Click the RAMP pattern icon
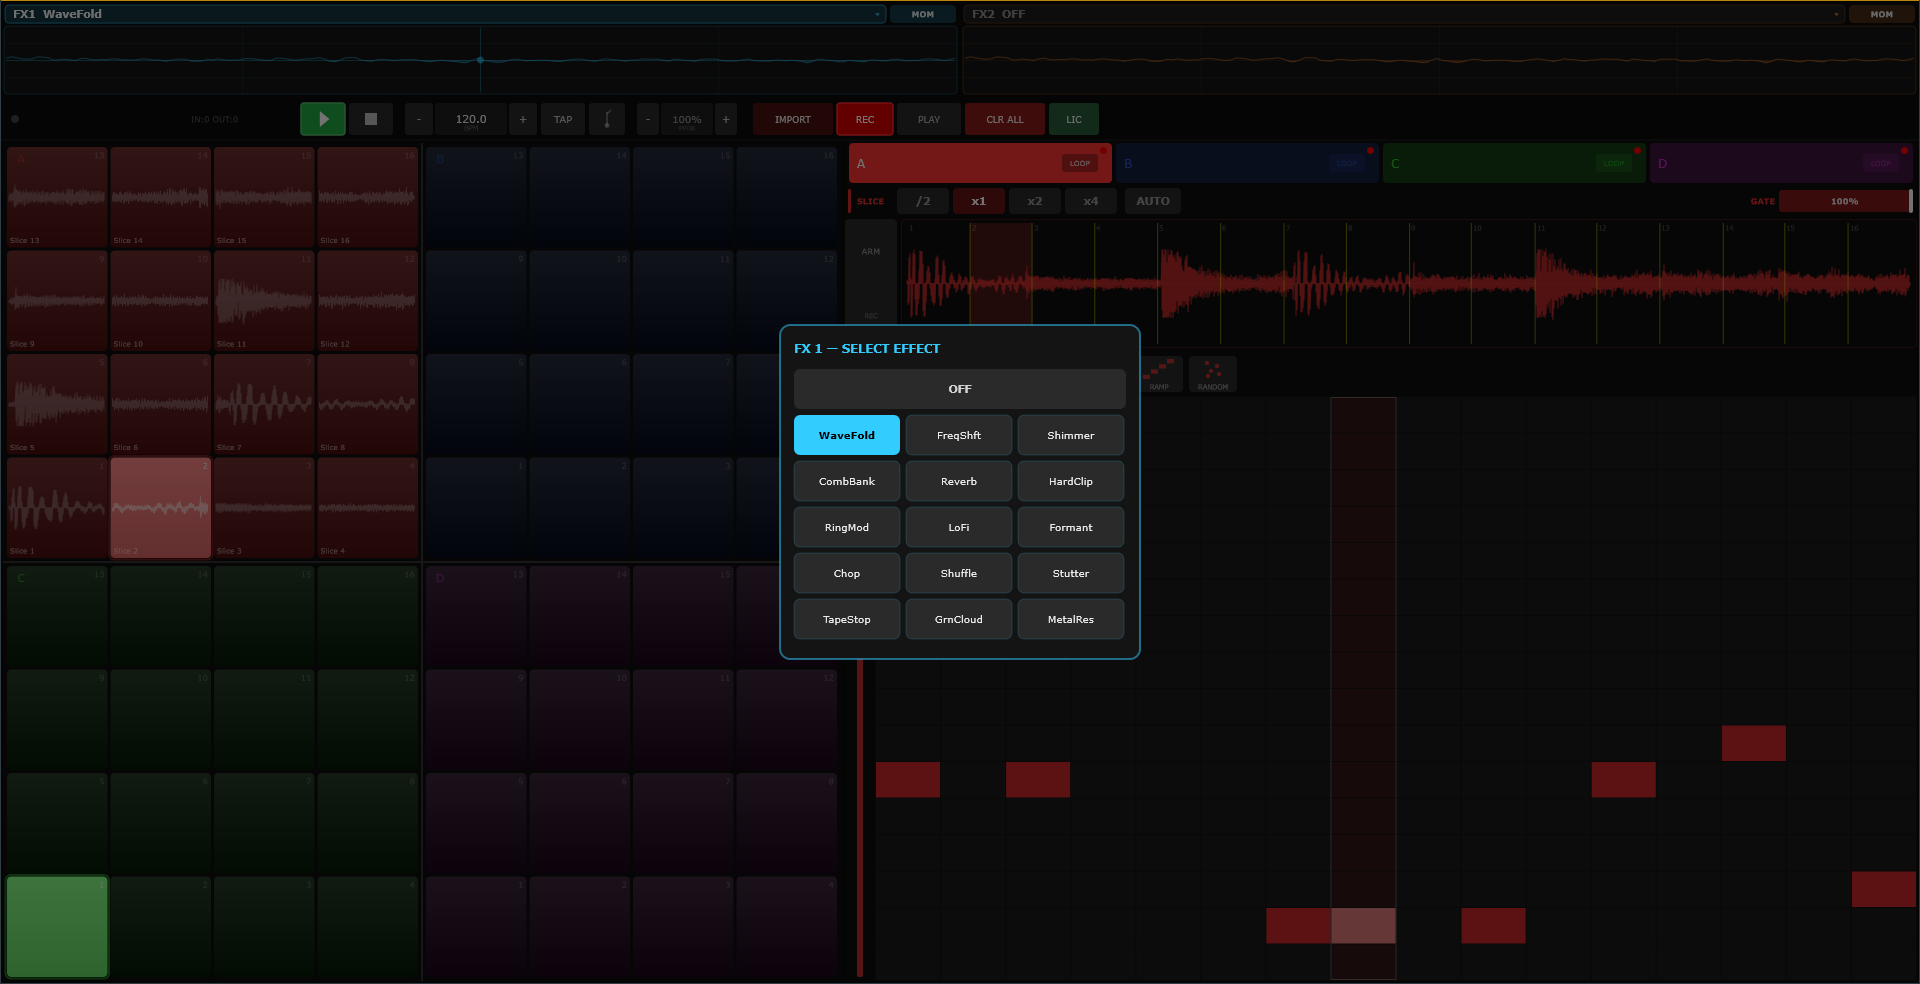Viewport: 1920px width, 984px height. point(1159,374)
